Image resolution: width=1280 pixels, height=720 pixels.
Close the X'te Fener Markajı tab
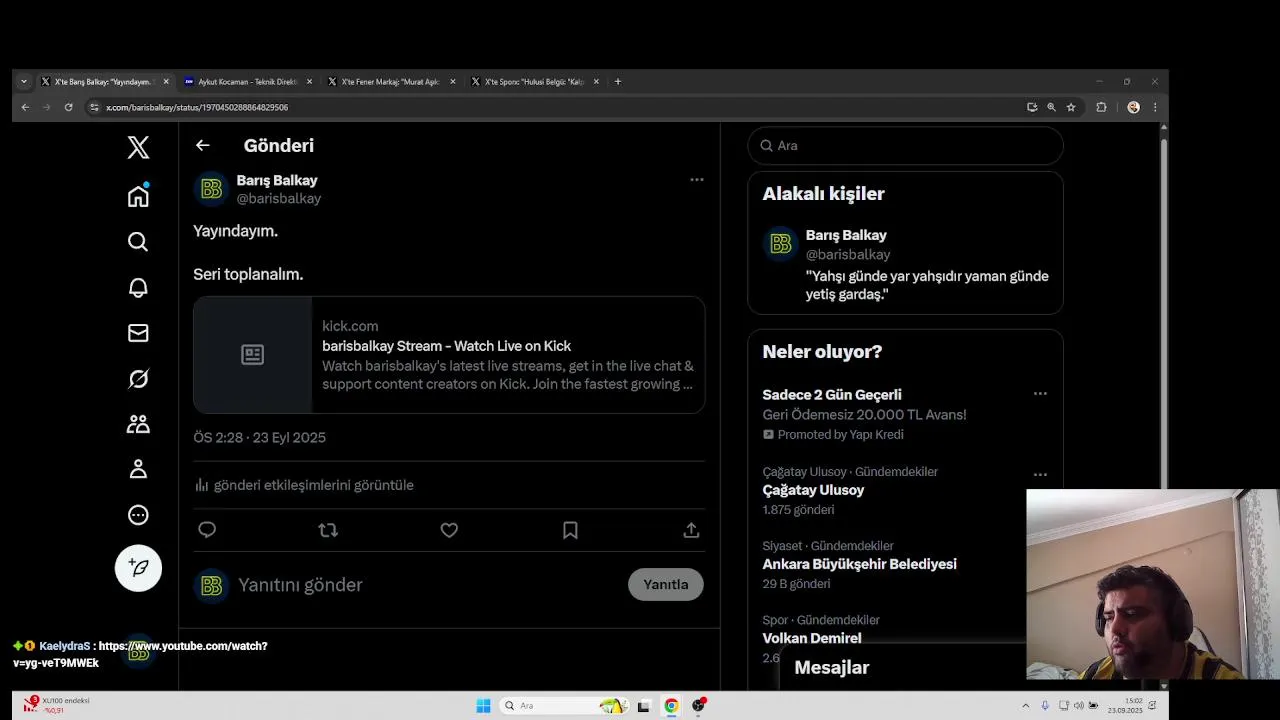pos(453,82)
